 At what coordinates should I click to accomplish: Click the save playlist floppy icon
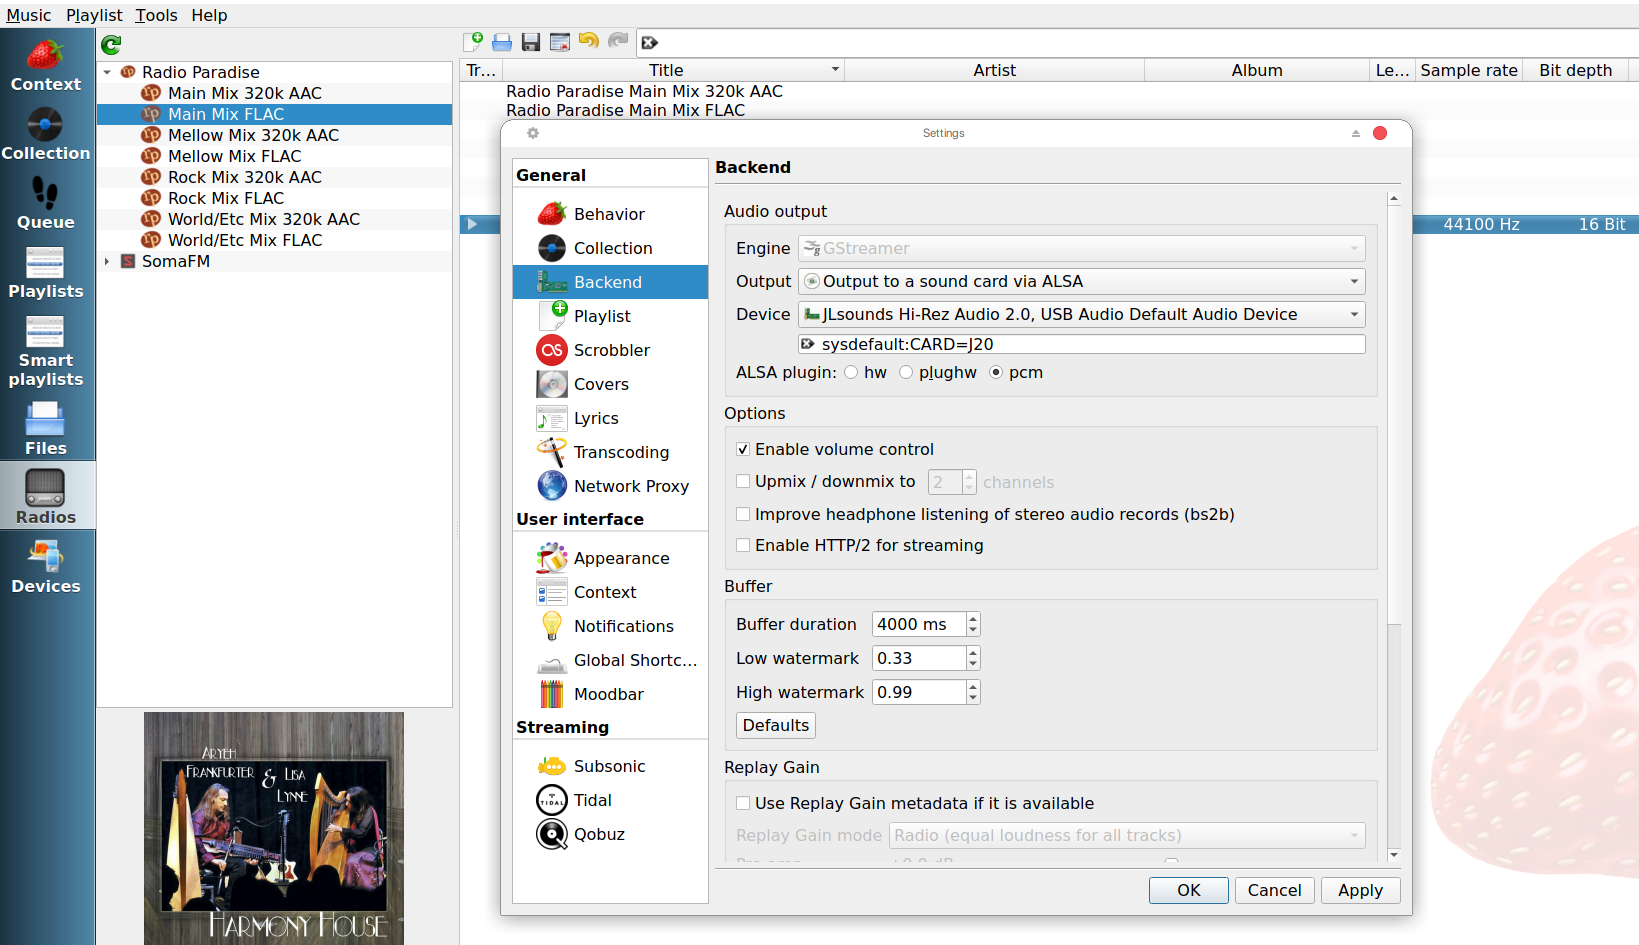coord(531,42)
